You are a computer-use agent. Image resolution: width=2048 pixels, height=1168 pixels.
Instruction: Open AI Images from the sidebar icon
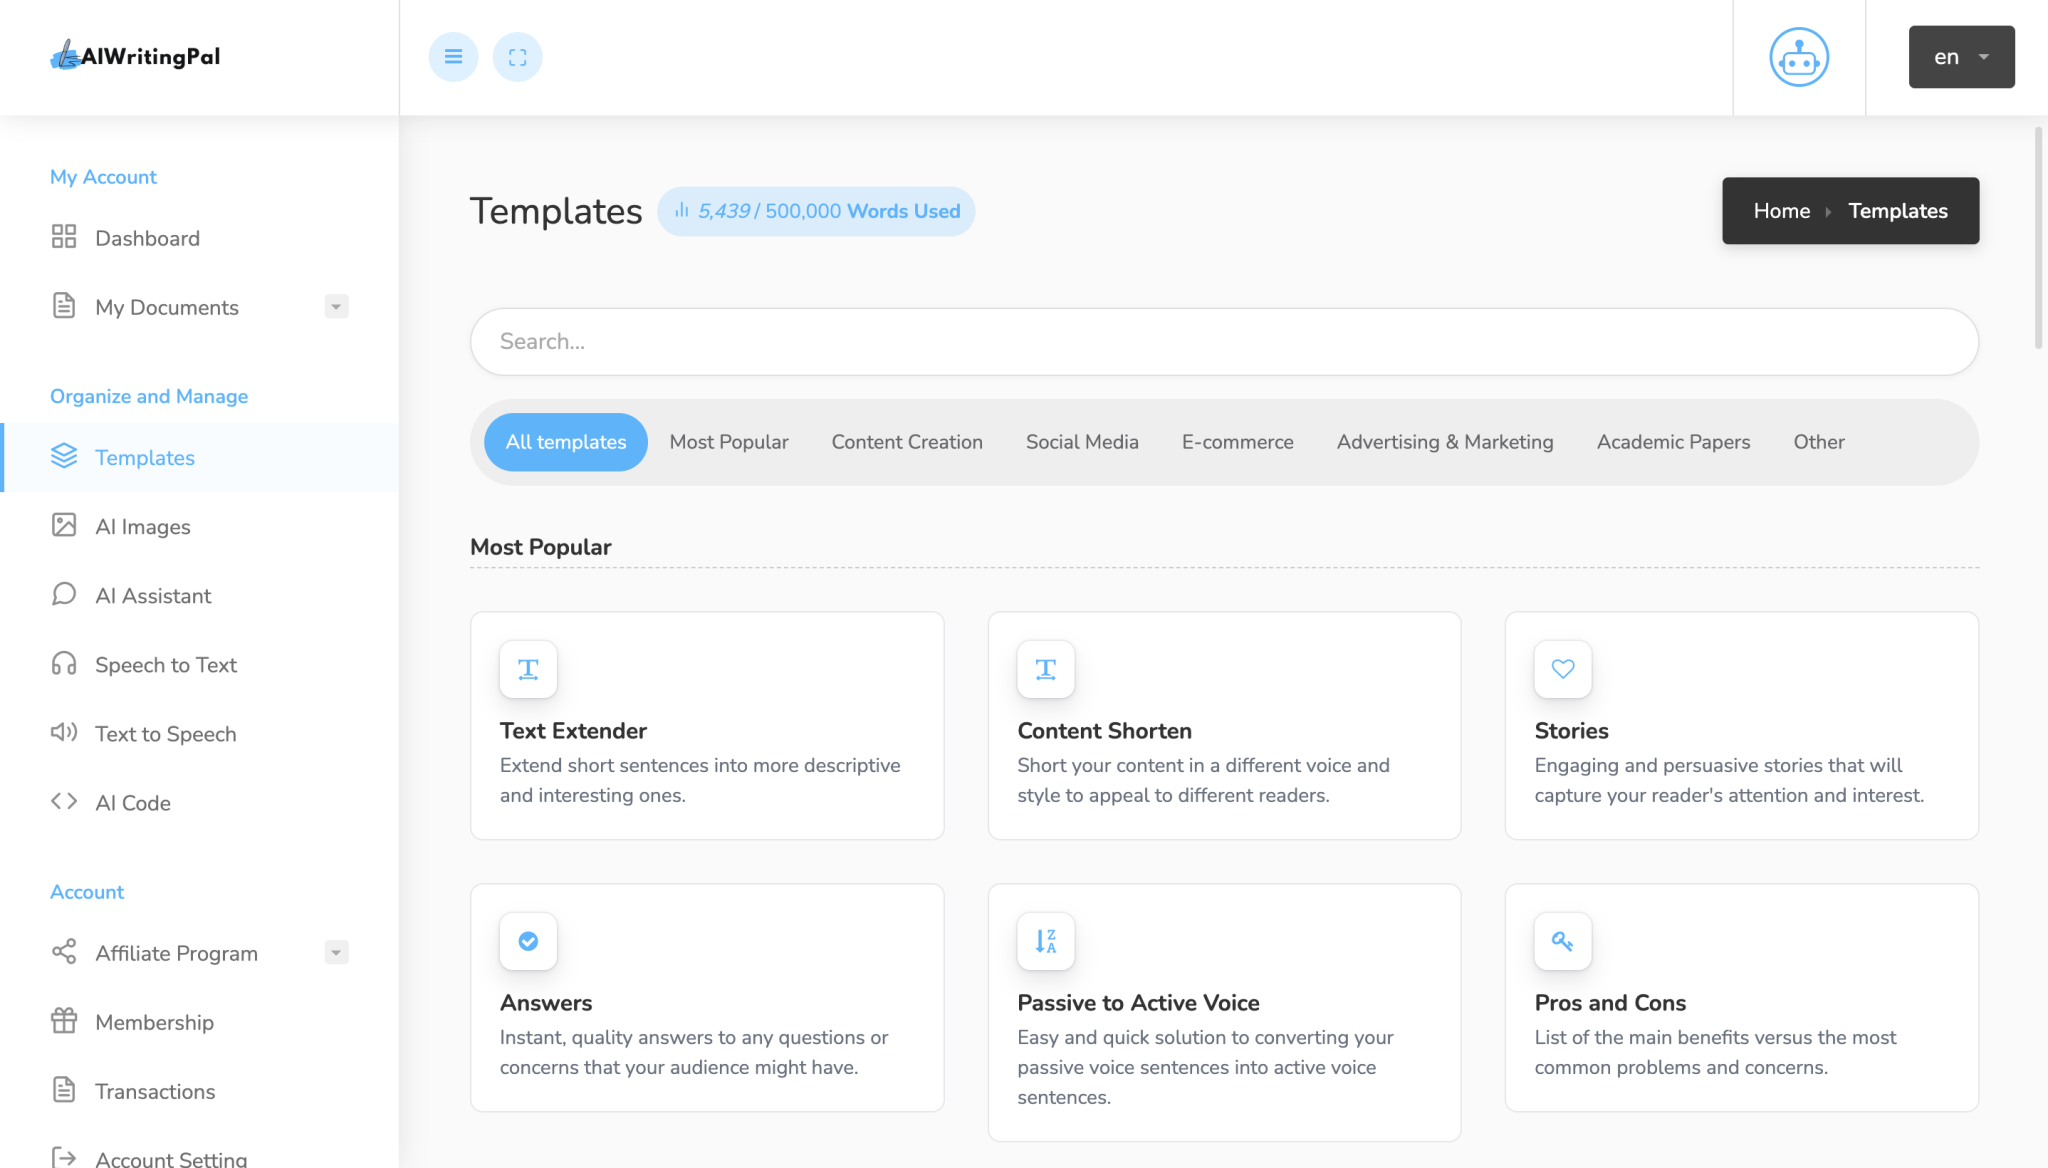64,525
